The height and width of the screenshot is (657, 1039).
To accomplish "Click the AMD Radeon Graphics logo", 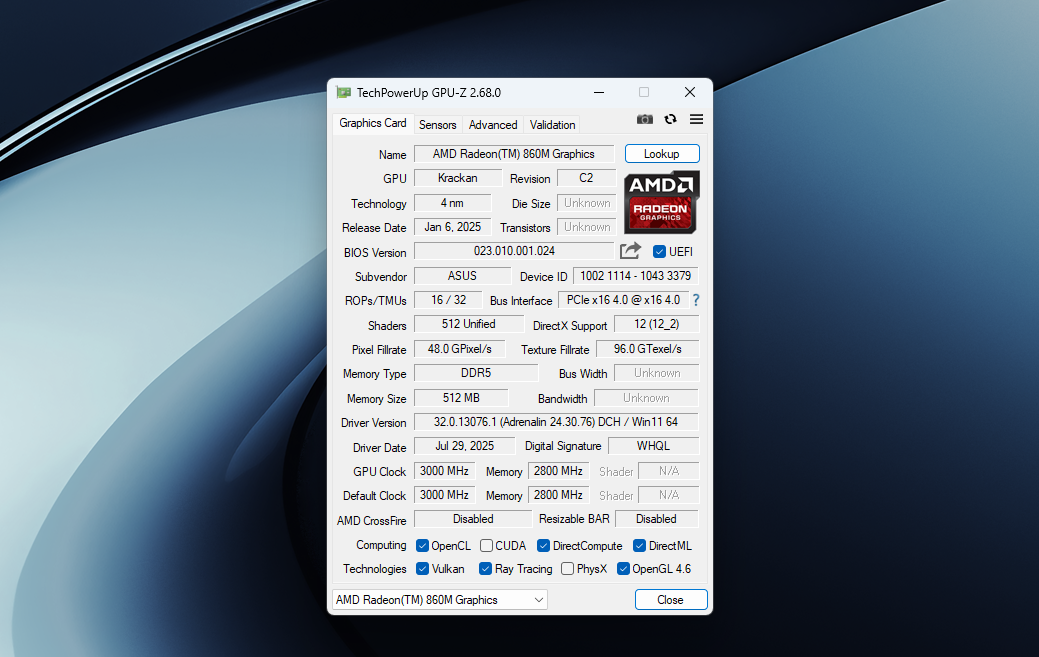I will 661,202.
